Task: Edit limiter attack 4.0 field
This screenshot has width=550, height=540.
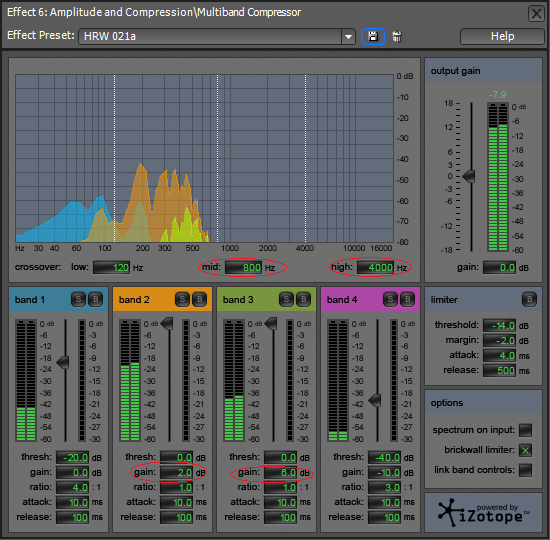Action: 499,355
